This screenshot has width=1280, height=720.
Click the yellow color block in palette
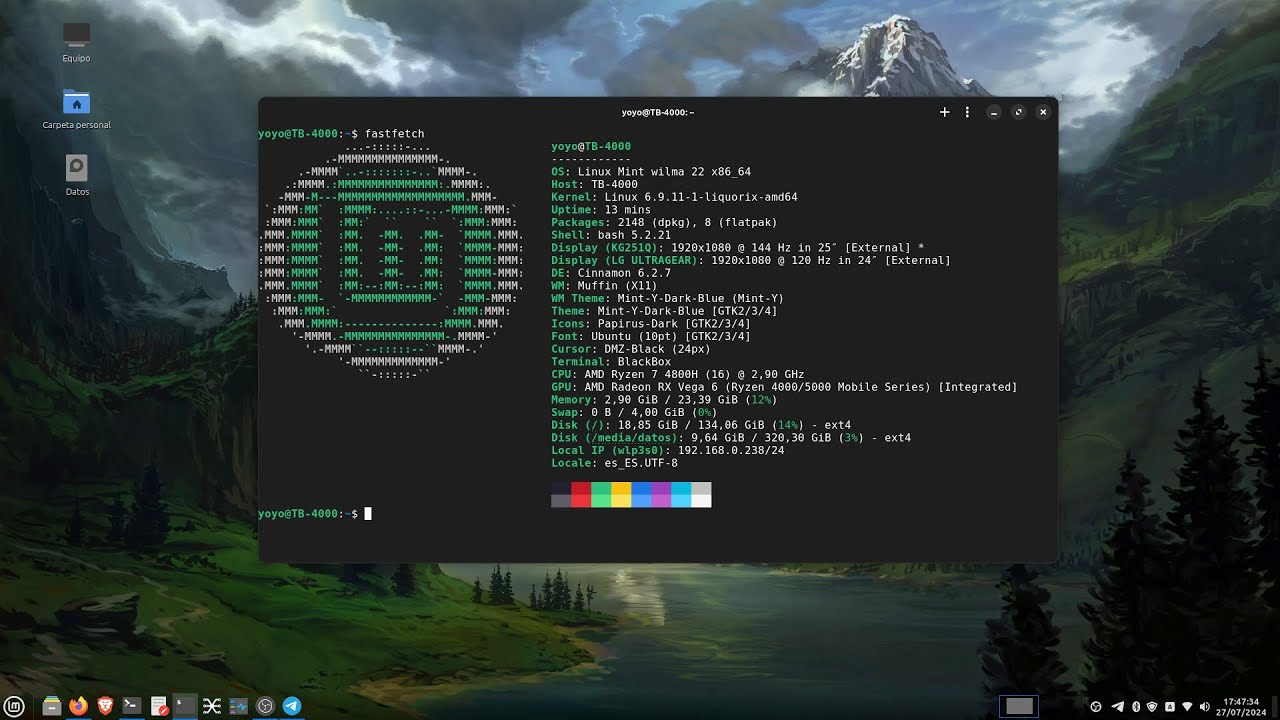(621, 494)
